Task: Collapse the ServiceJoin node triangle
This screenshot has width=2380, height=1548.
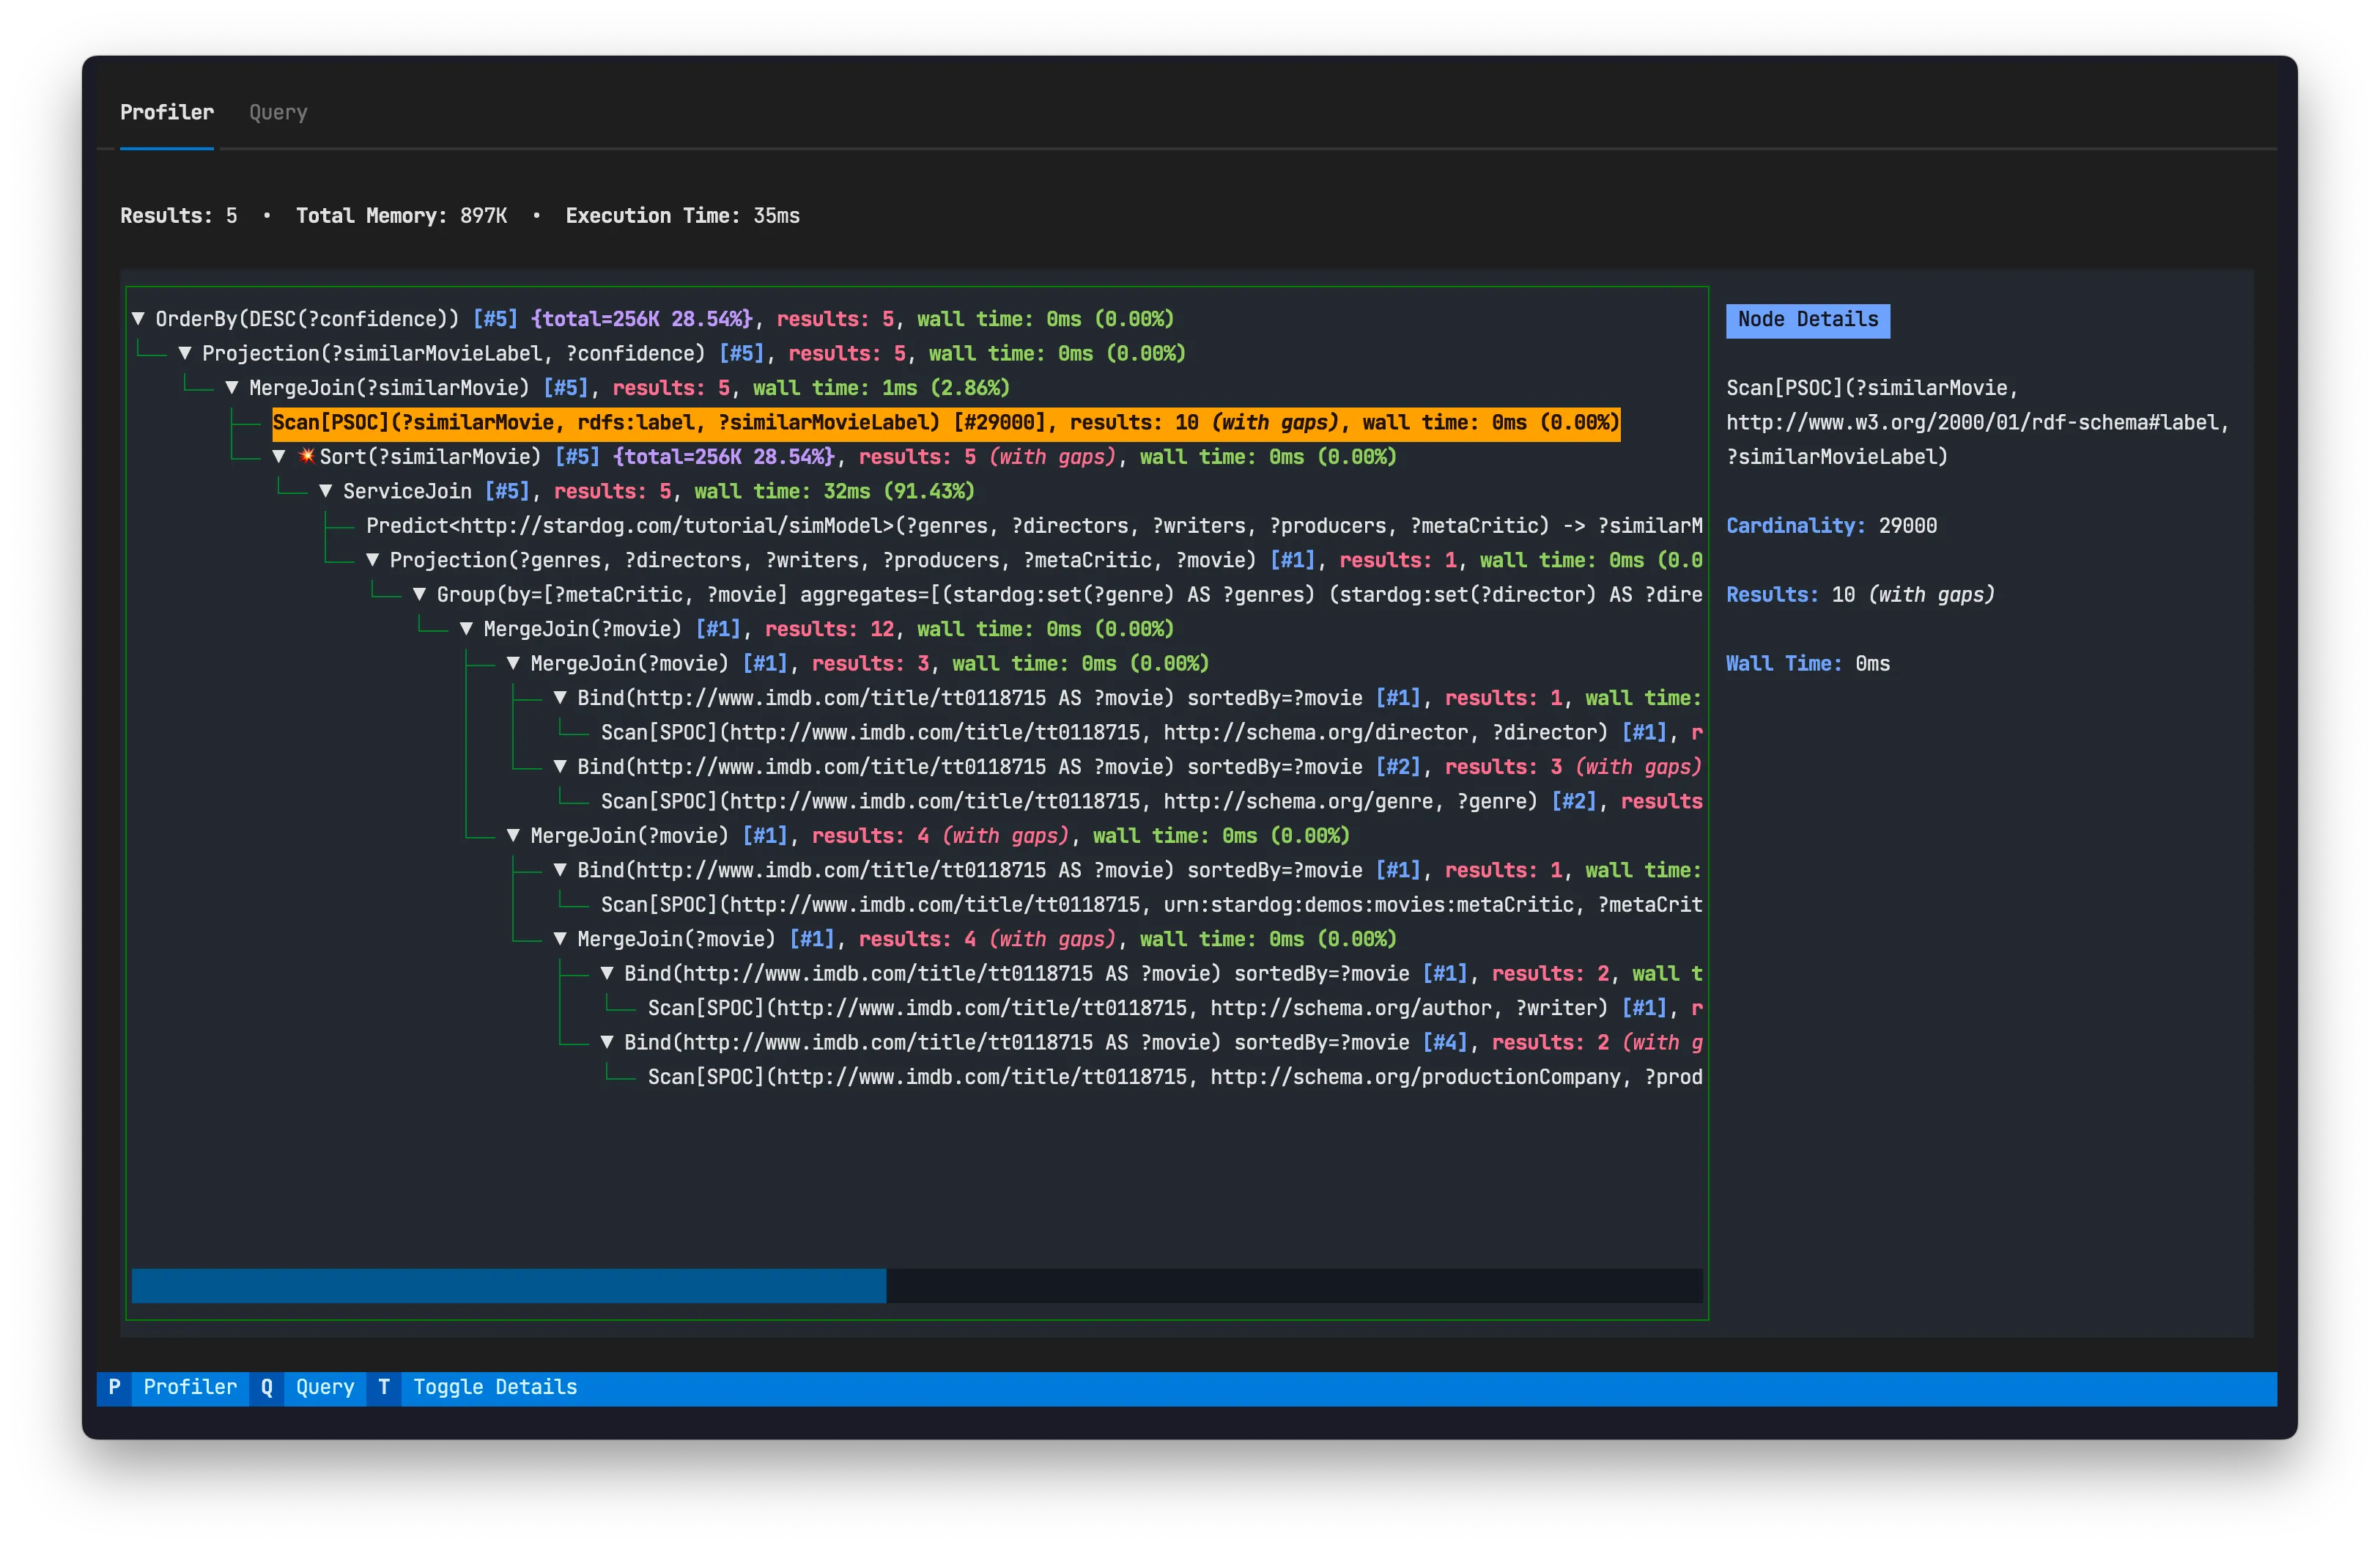Action: coord(326,491)
